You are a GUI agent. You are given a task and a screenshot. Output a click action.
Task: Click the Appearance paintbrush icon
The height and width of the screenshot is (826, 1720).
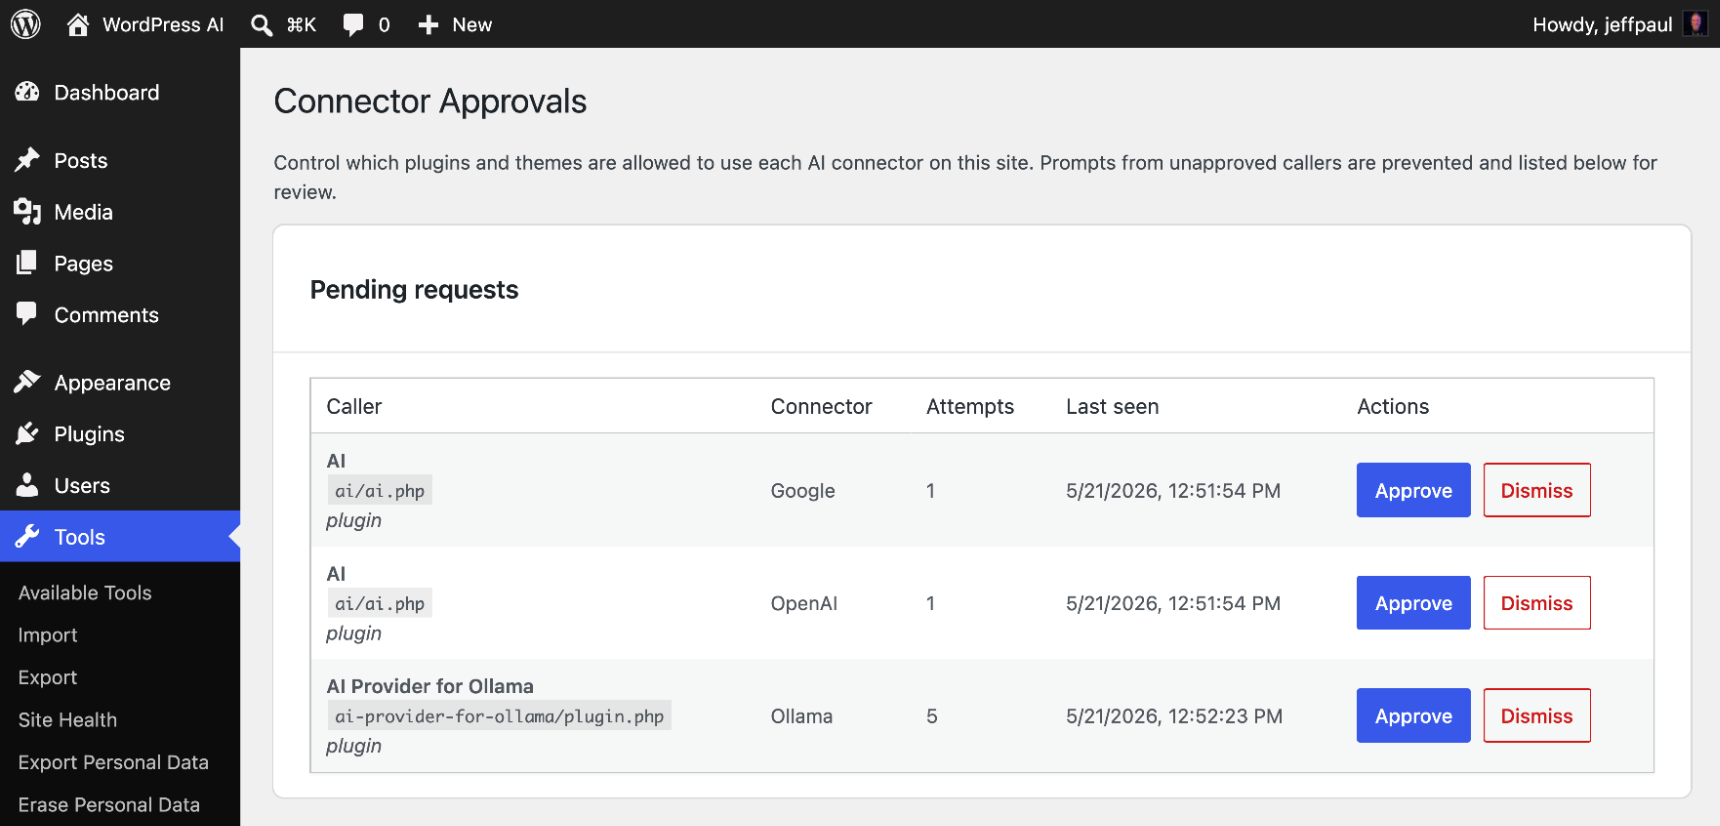click(28, 382)
